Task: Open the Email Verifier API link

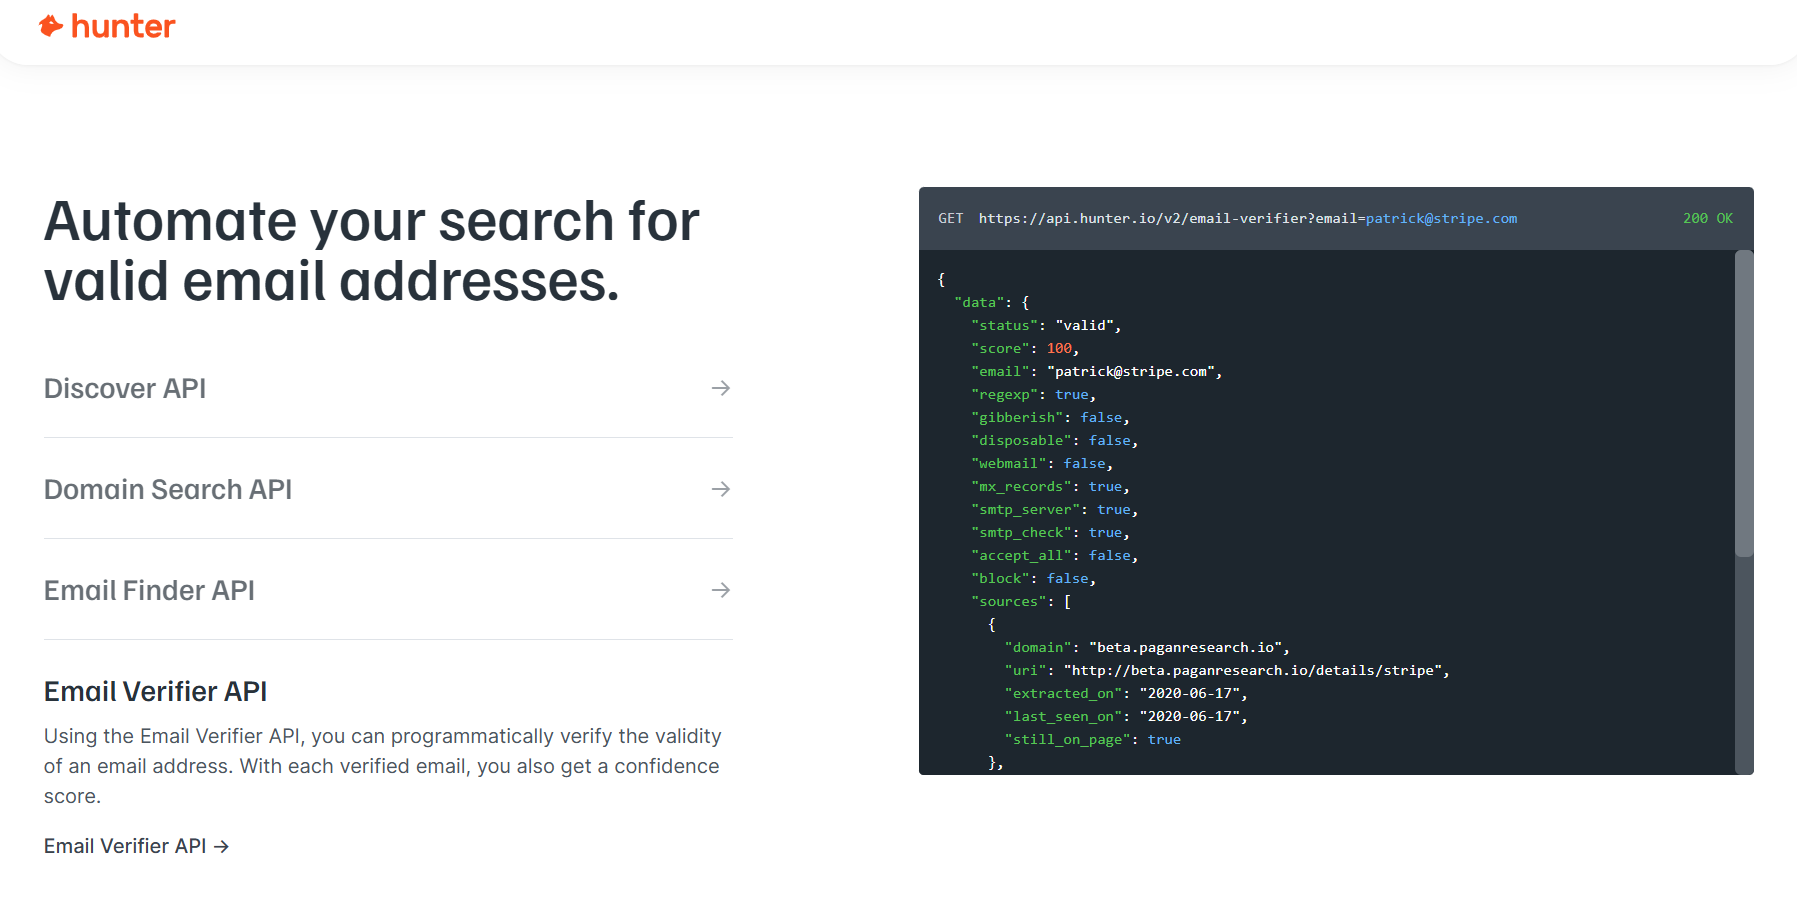Action: pyautogui.click(x=137, y=846)
